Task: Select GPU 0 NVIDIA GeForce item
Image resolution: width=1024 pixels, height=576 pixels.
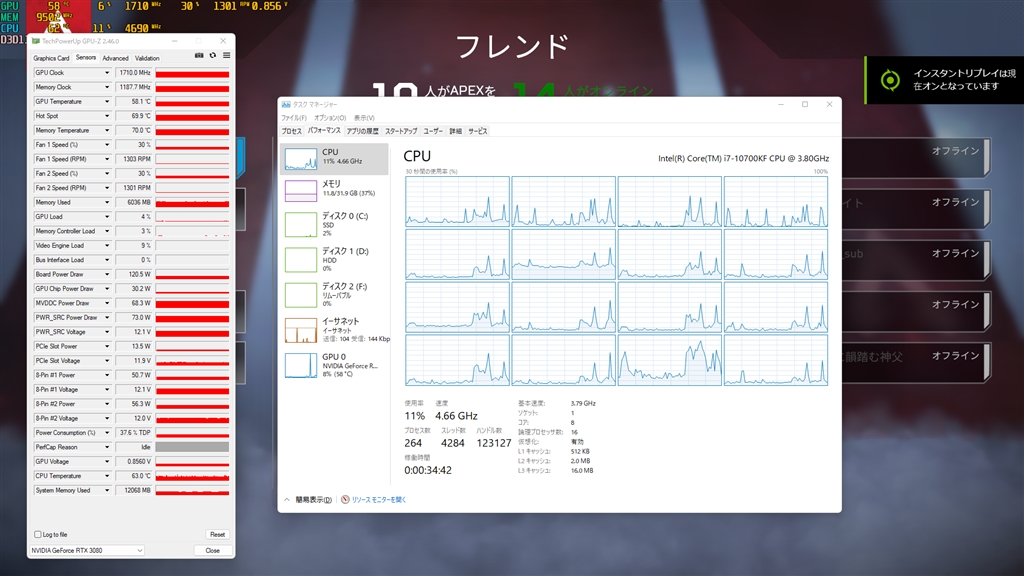Action: click(335, 365)
